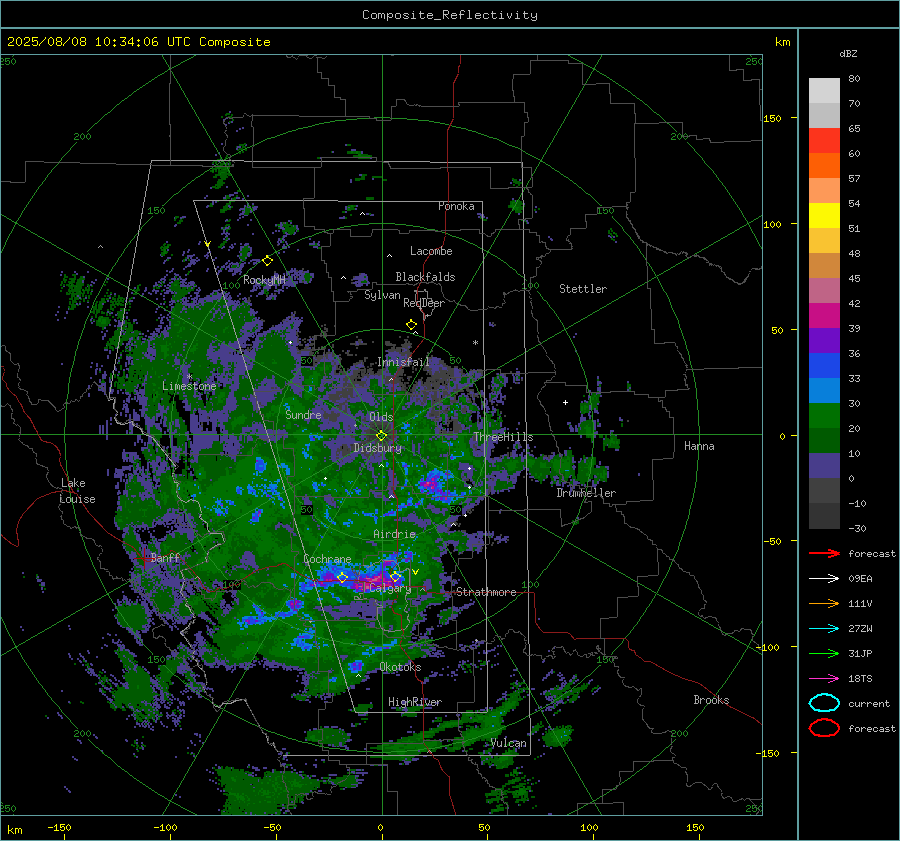Select the magenta 42–39 dBZ legend swatch
Screen dimensions: 900x841
click(x=824, y=316)
